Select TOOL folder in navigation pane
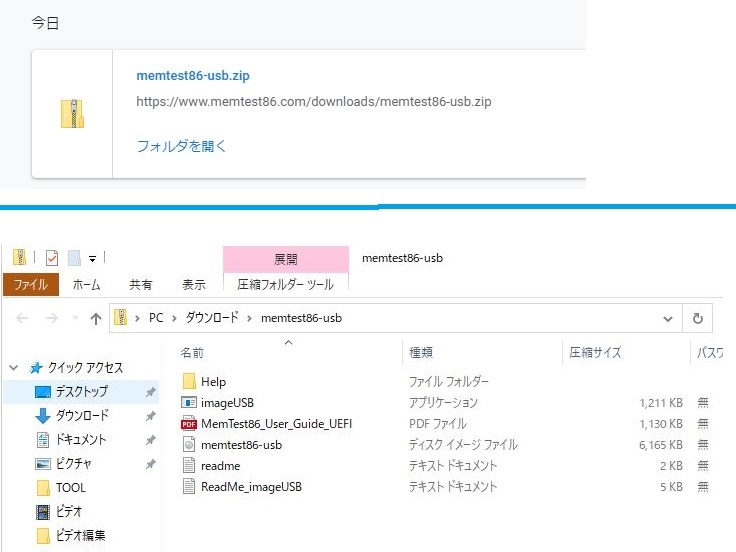Screen dimensions: 736x552 coord(71,487)
